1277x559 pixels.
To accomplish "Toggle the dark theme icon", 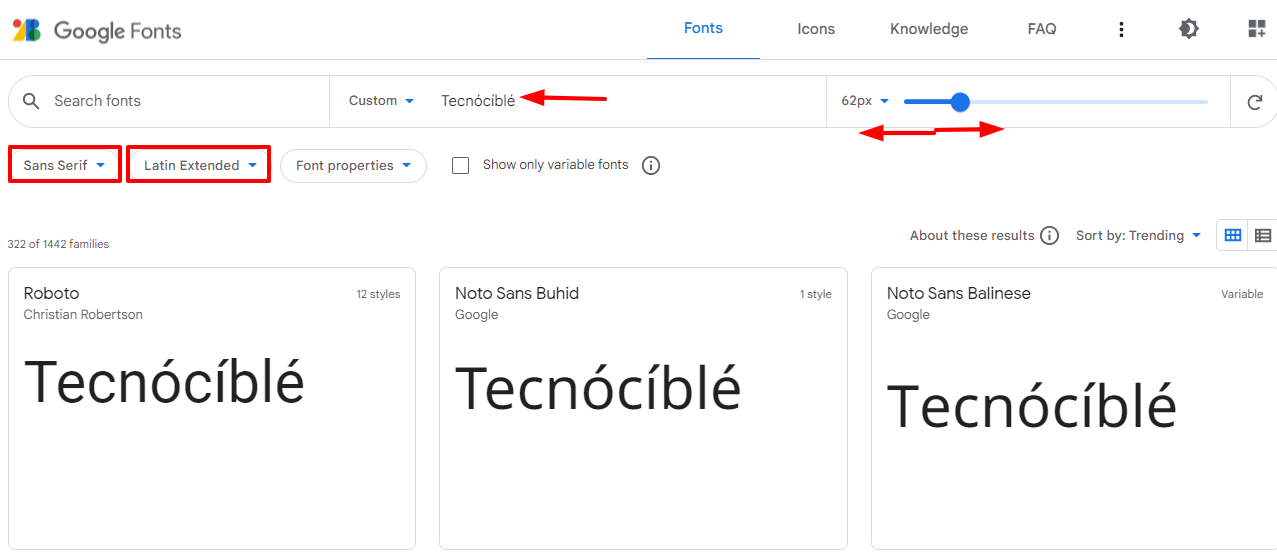I will (x=1188, y=29).
